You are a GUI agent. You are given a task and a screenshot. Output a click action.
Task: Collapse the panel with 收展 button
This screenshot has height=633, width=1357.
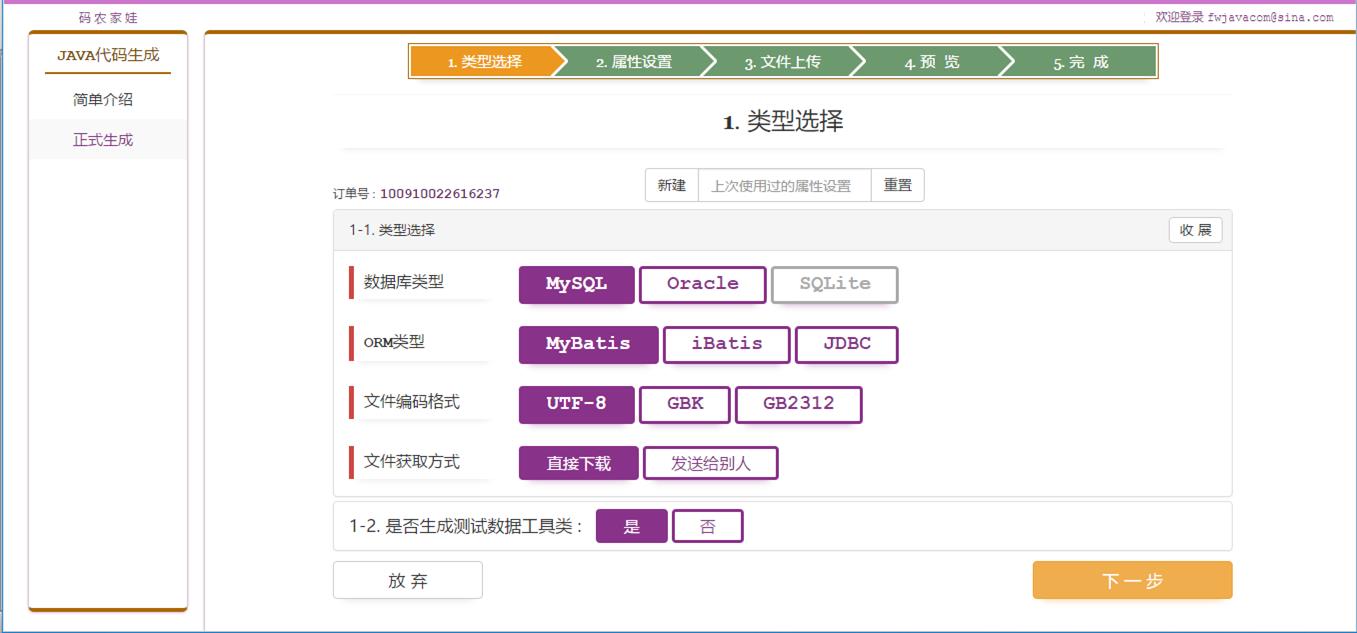tap(1194, 230)
